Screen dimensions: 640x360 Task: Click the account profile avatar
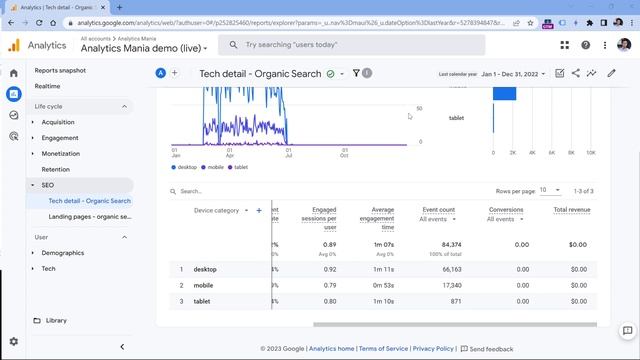click(624, 45)
